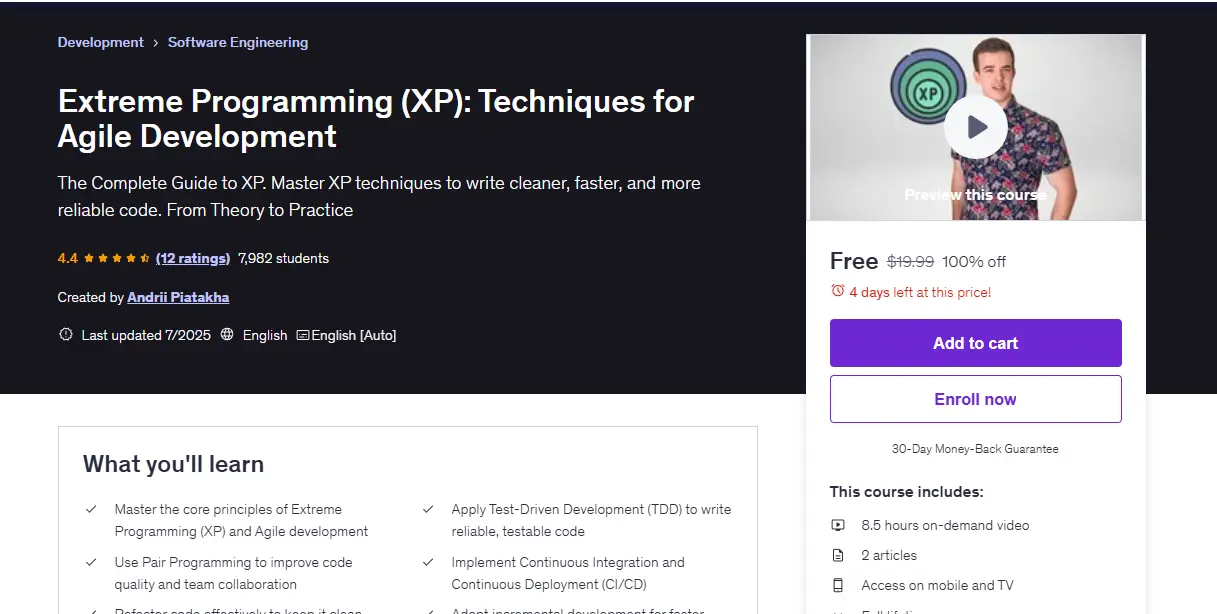Image resolution: width=1217 pixels, height=614 pixels.
Task: Click the What you'll learn heading
Action: 173,464
